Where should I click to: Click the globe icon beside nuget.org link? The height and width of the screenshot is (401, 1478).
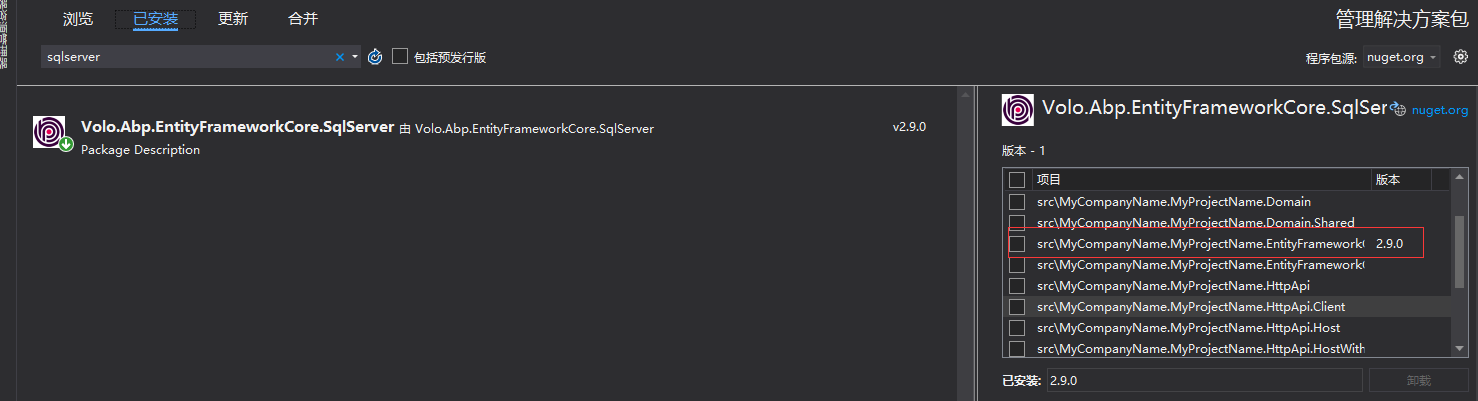tap(1399, 110)
